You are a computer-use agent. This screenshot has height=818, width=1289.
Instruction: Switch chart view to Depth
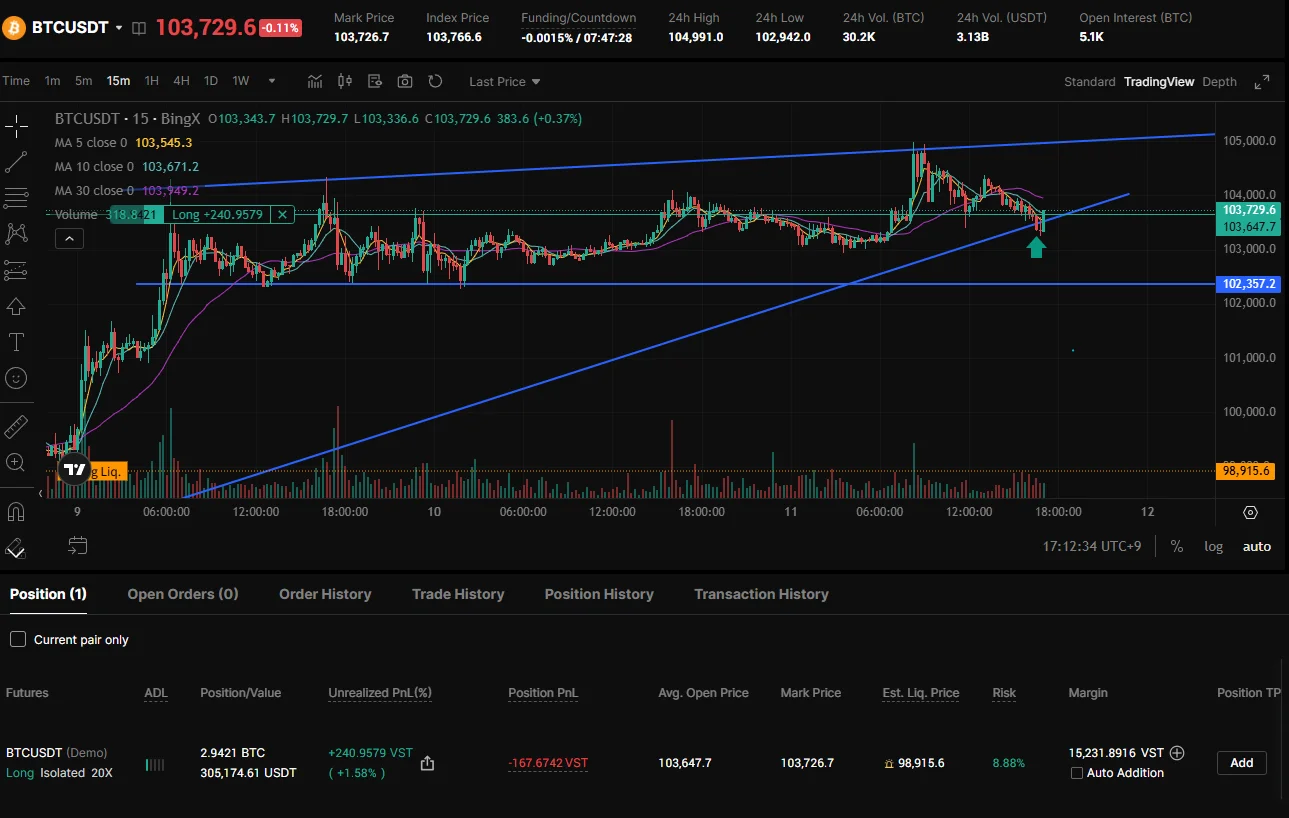tap(1219, 82)
